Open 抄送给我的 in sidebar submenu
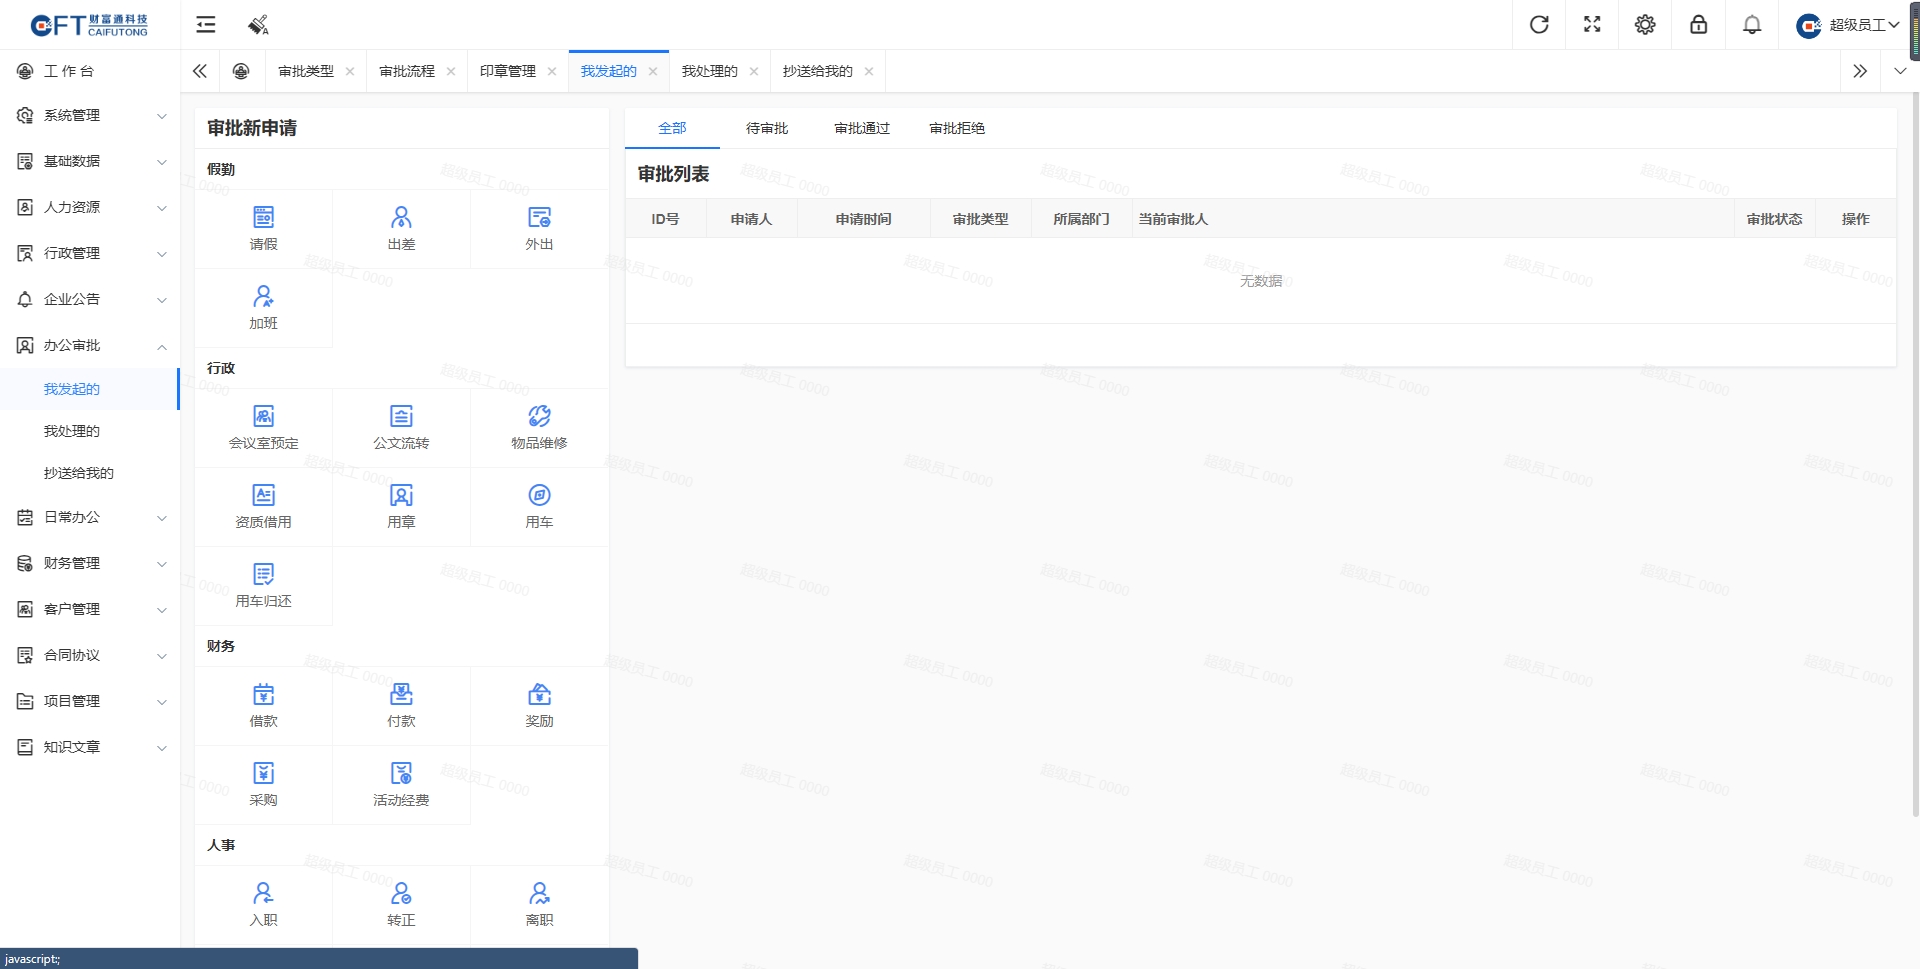This screenshot has height=969, width=1920. pyautogui.click(x=90, y=473)
